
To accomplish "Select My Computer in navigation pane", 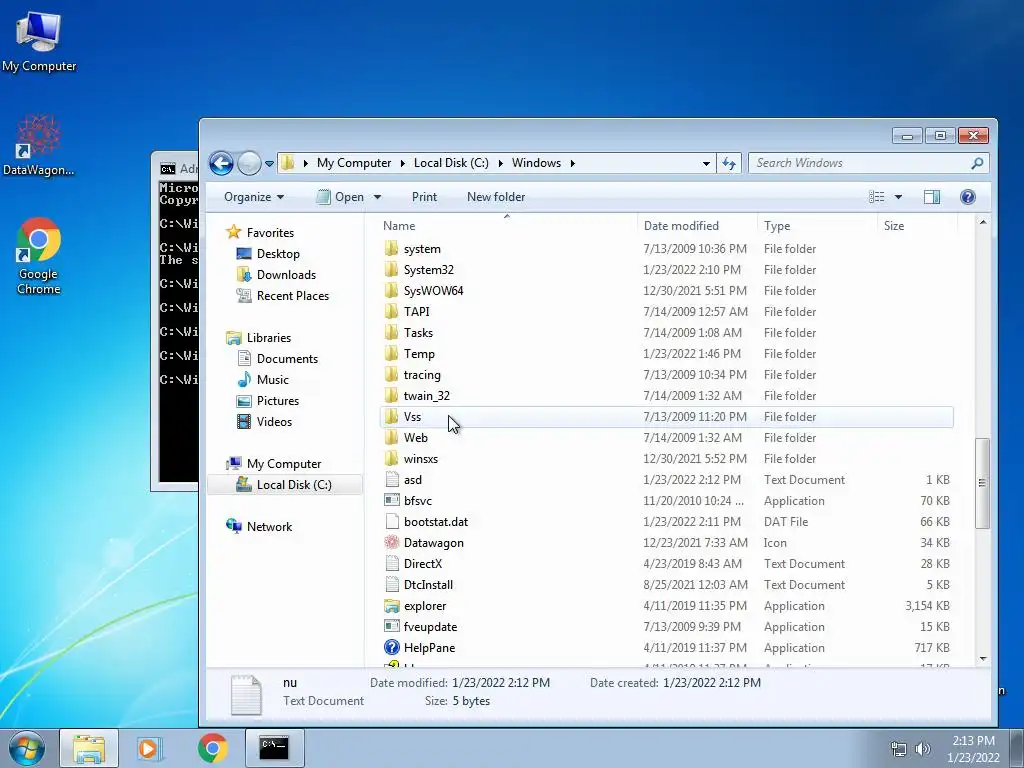I will pos(283,464).
